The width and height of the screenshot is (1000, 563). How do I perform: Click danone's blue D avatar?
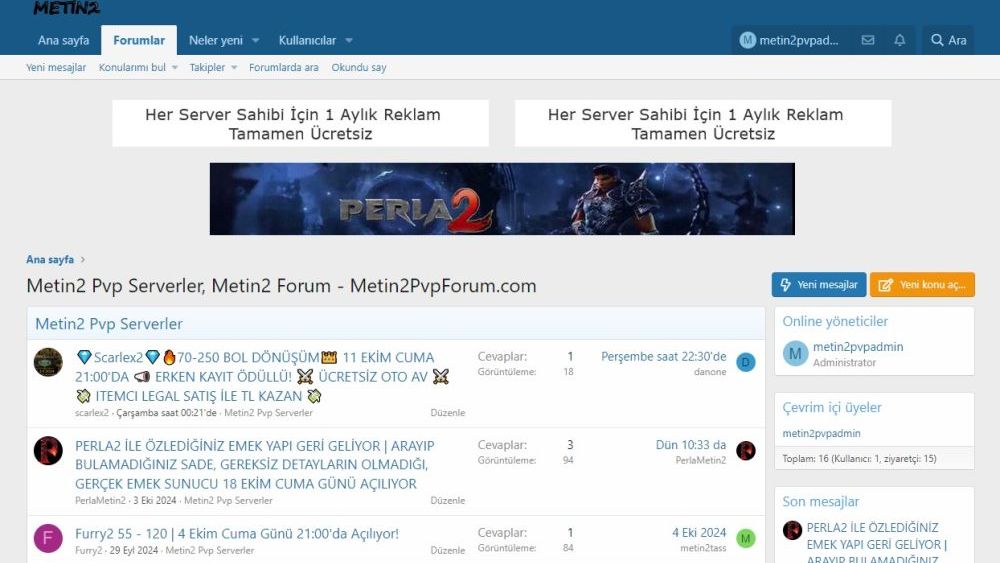pos(746,362)
